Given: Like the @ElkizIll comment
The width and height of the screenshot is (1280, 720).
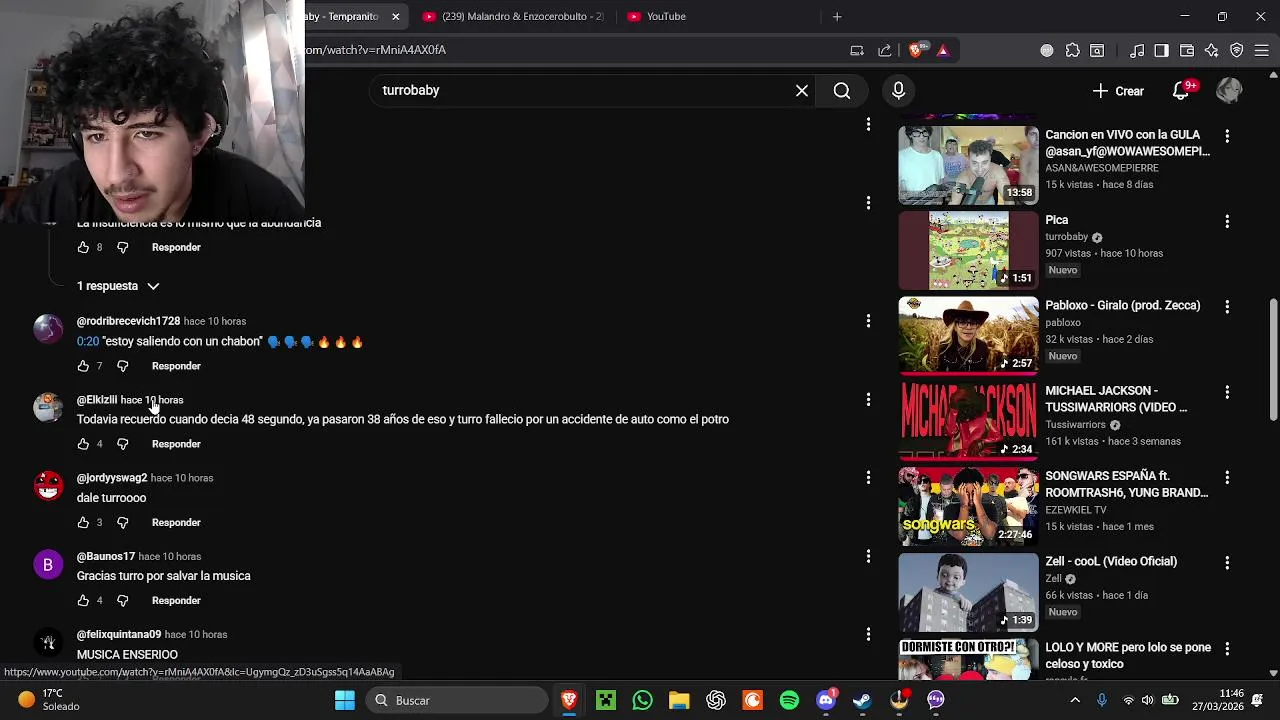Looking at the screenshot, I should pyautogui.click(x=83, y=444).
